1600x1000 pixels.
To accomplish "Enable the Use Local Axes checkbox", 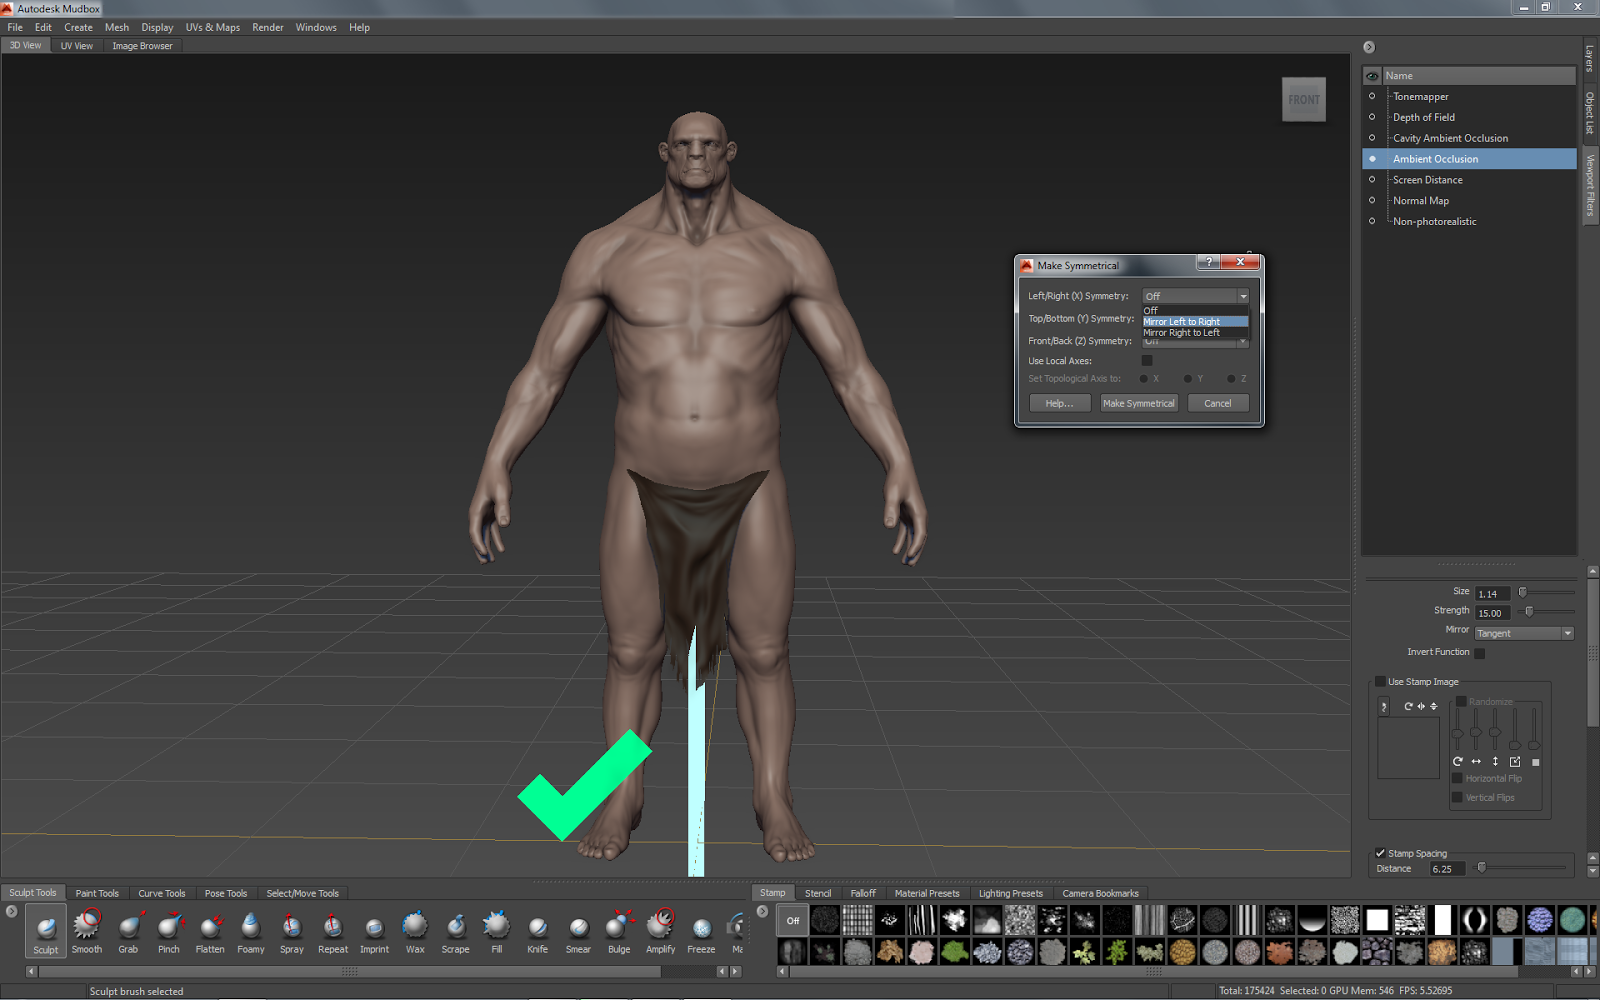I will click(1147, 360).
